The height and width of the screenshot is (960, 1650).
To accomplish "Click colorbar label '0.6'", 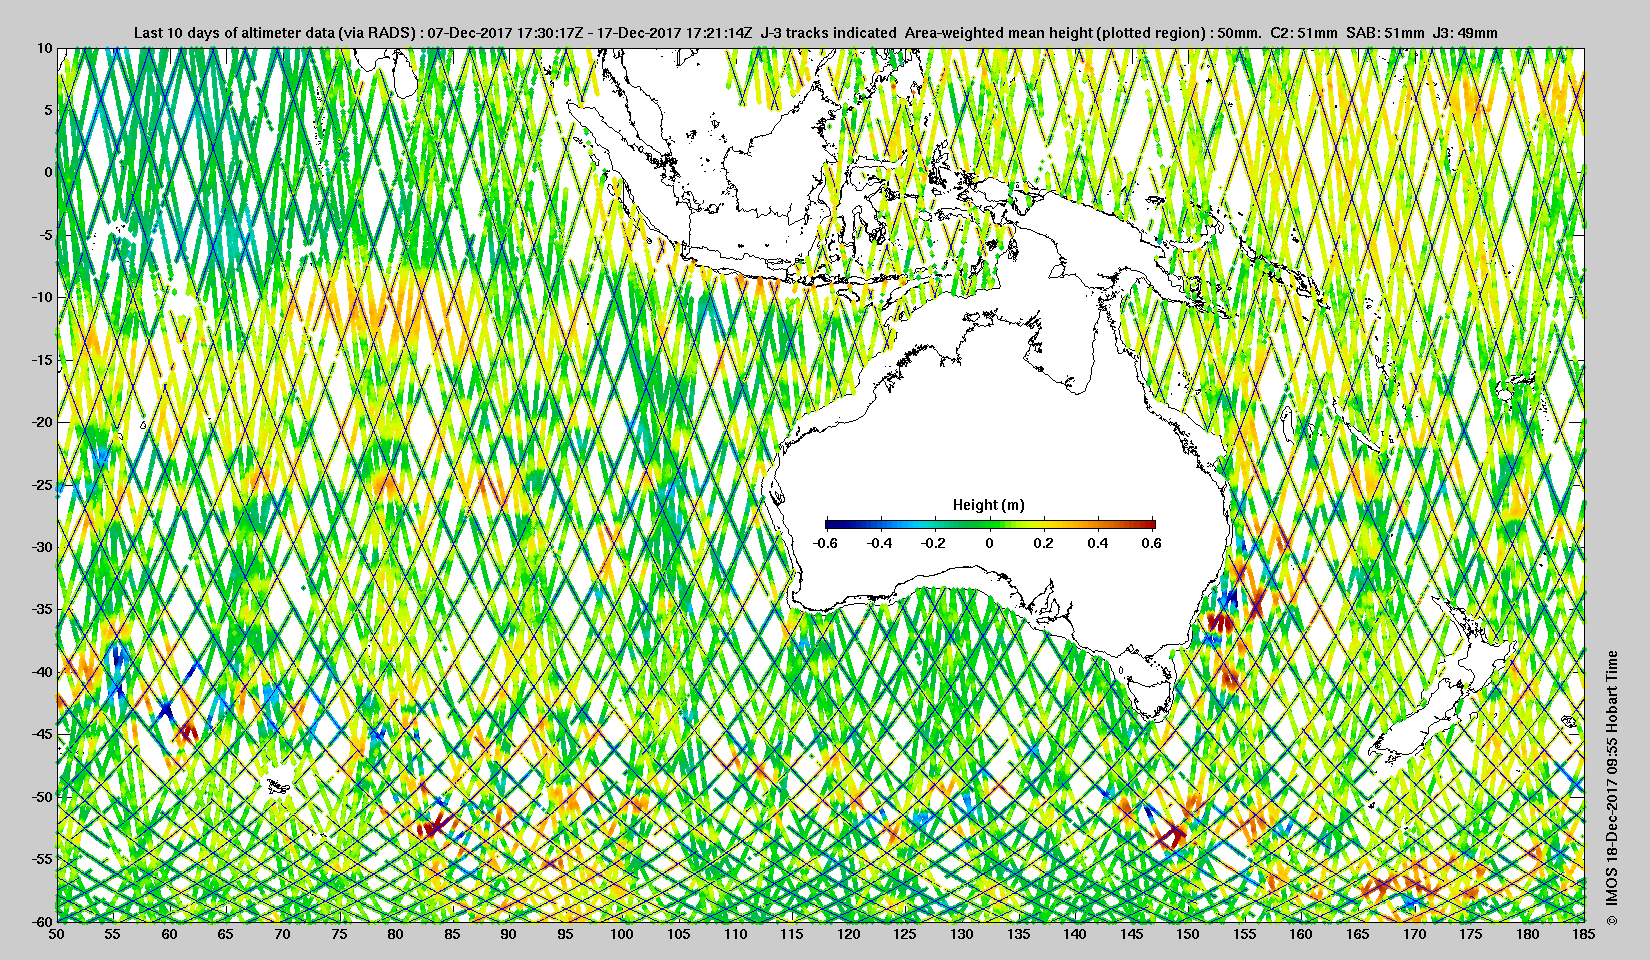I will click(1151, 543).
